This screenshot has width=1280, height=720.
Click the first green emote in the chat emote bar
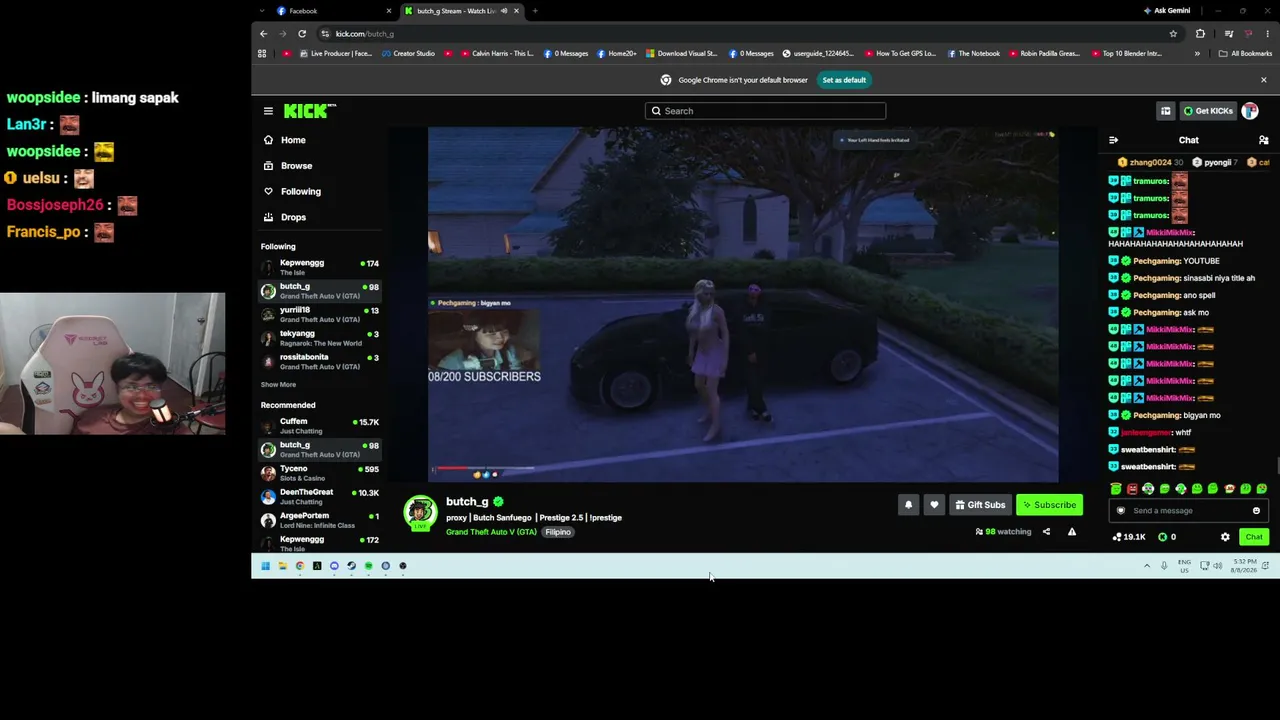click(1116, 489)
